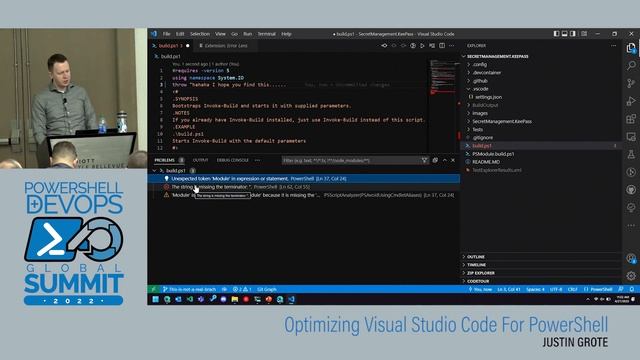Open the Extensions view
Image resolution: width=640 pixels, height=360 pixels.
(631, 119)
